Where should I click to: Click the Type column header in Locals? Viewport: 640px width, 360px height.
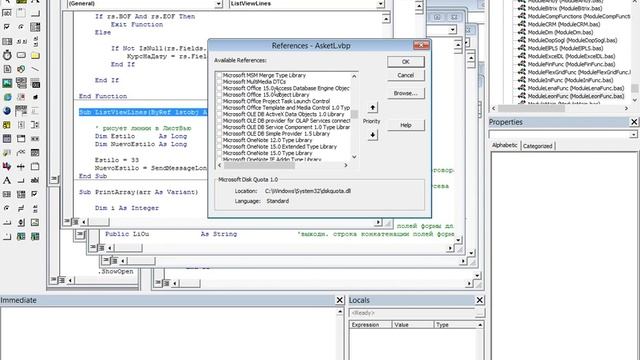(x=455, y=324)
